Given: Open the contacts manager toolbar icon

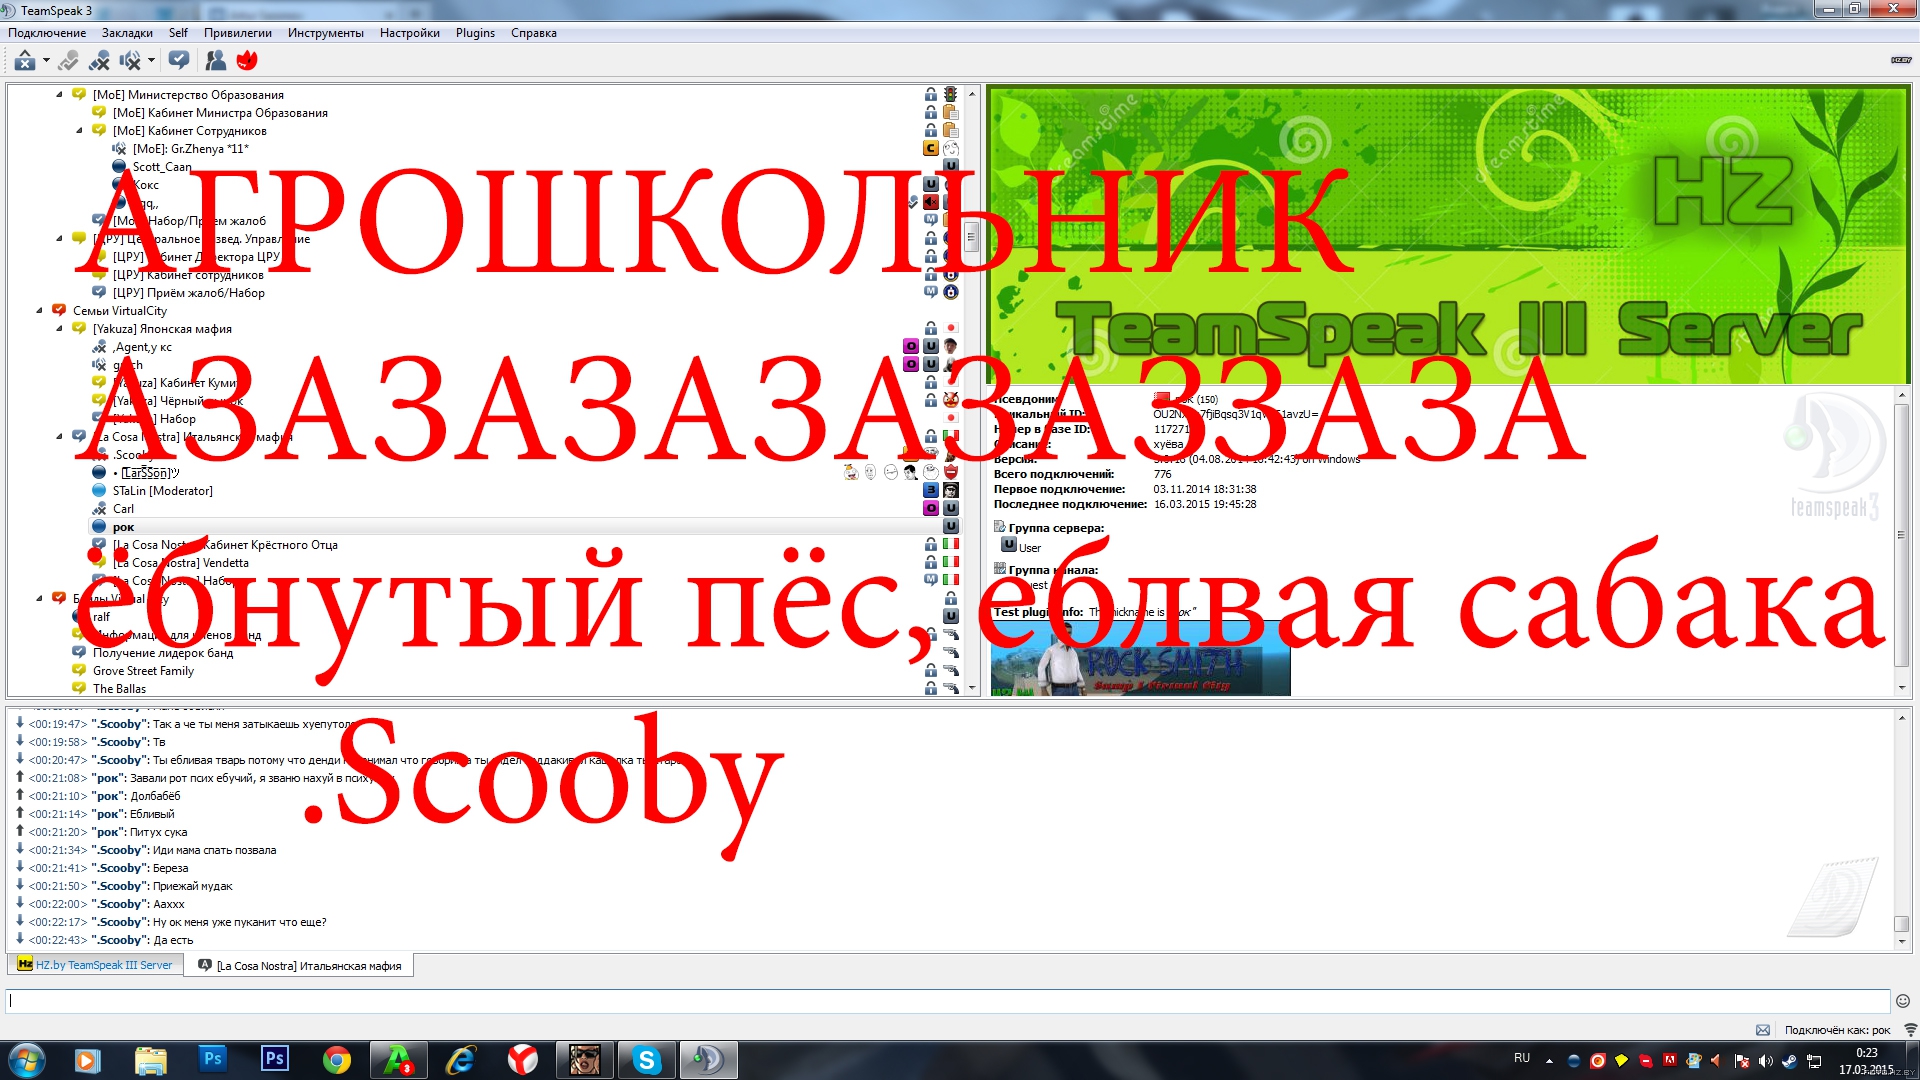Looking at the screenshot, I should (x=215, y=61).
